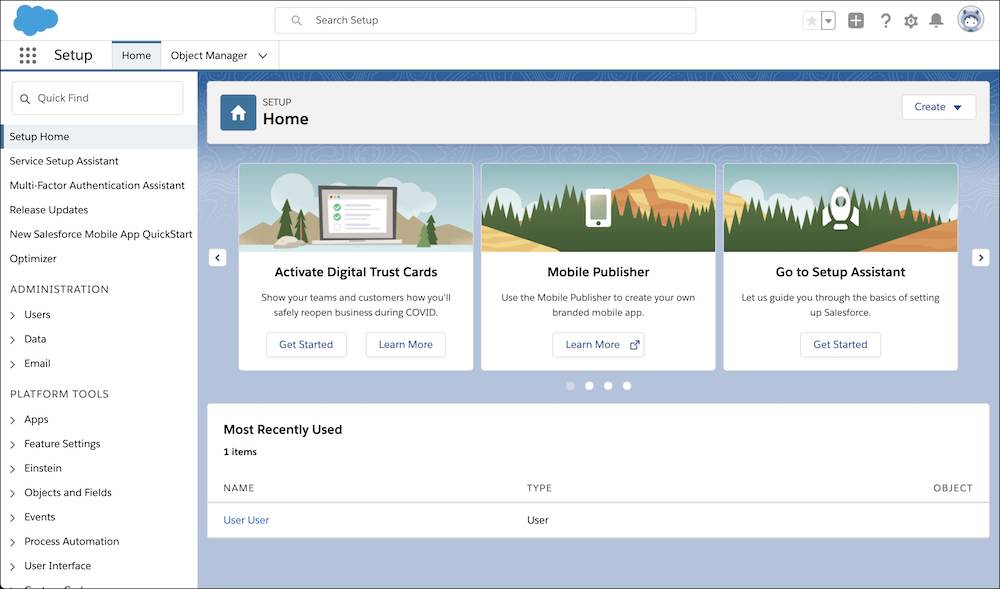Image resolution: width=1000 pixels, height=589 pixels.
Task: Click Get Started on Digital Trust Cards
Action: tap(306, 345)
